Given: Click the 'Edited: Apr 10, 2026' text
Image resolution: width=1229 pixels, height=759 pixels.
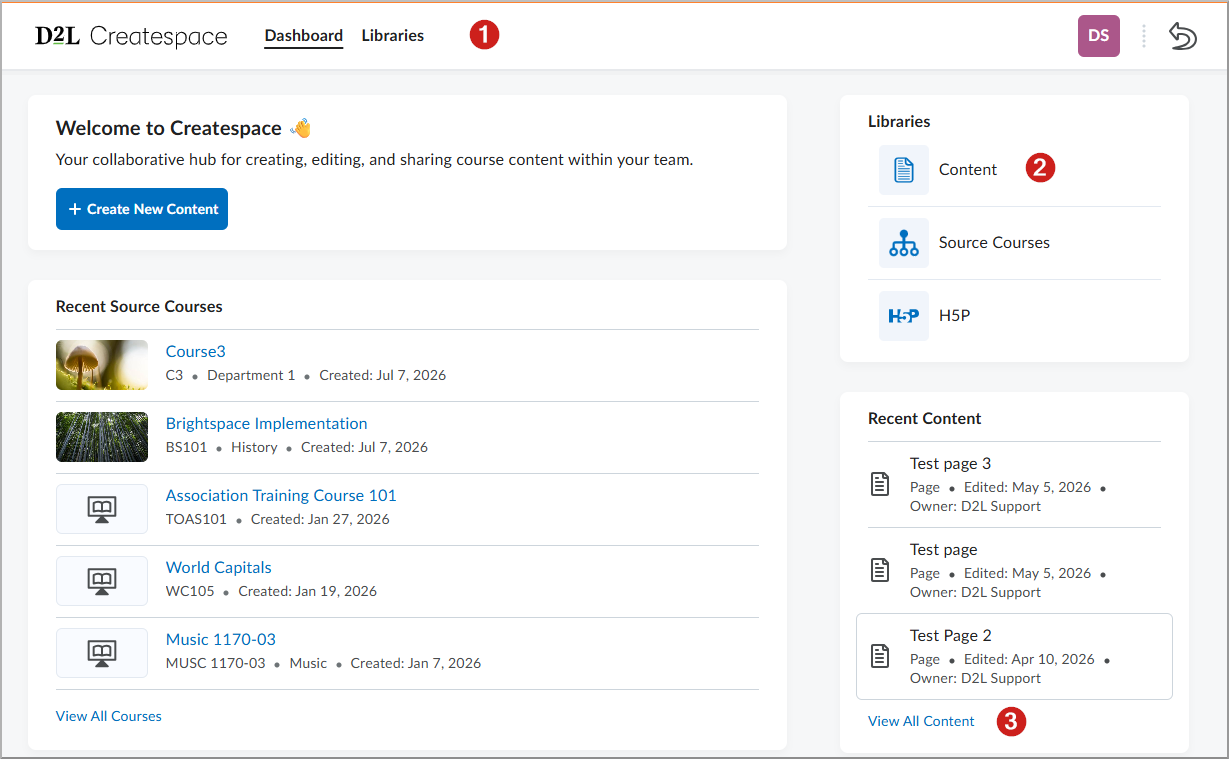Looking at the screenshot, I should [1029, 660].
